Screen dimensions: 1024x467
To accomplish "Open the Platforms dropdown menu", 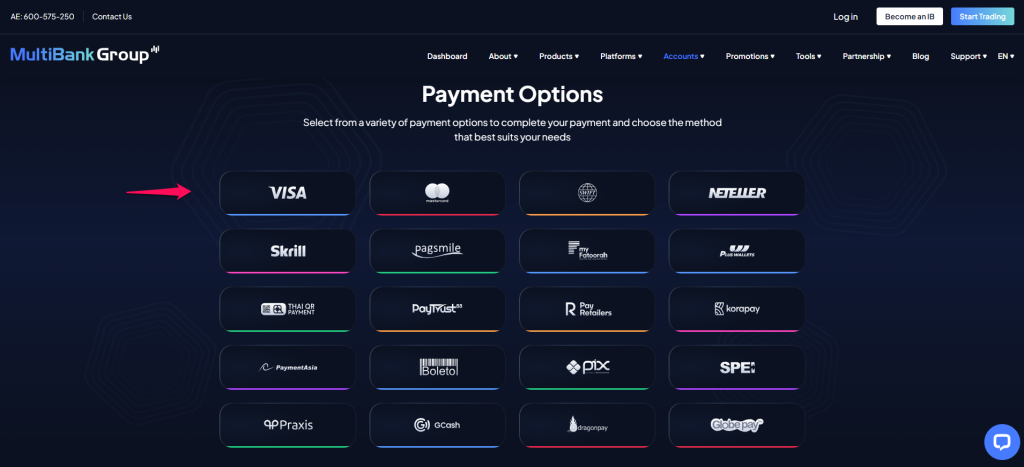I will click(621, 56).
